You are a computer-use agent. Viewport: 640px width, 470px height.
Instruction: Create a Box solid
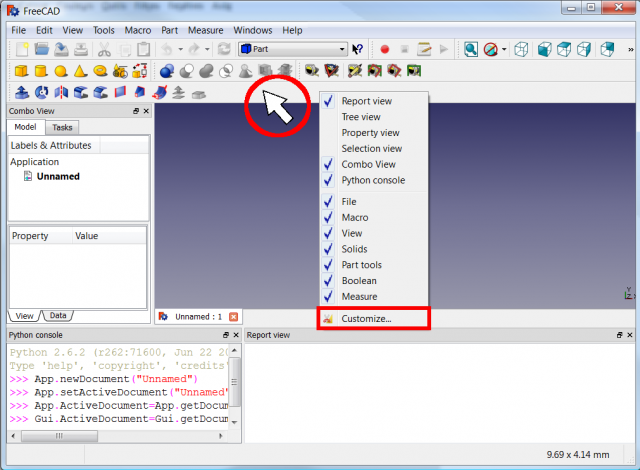coord(21,71)
